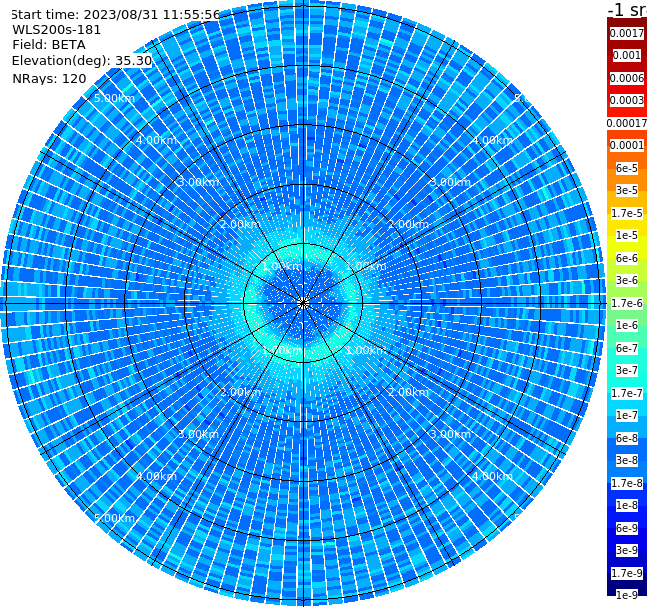Select the 6e-6 colorbar label
Image resolution: width=647 pixels, height=607 pixels.
tap(627, 258)
